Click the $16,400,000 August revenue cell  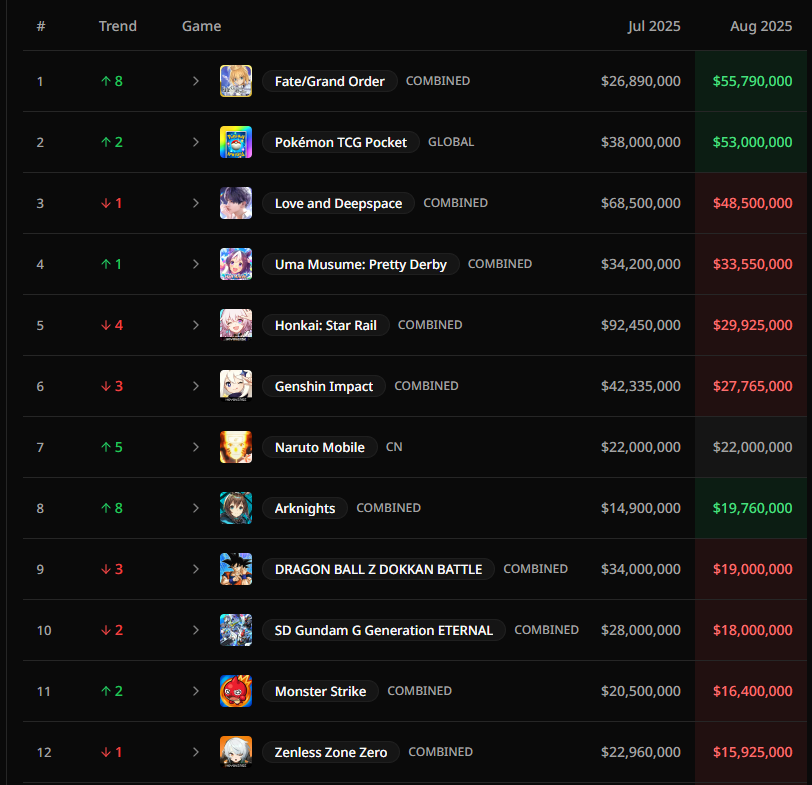coord(752,691)
